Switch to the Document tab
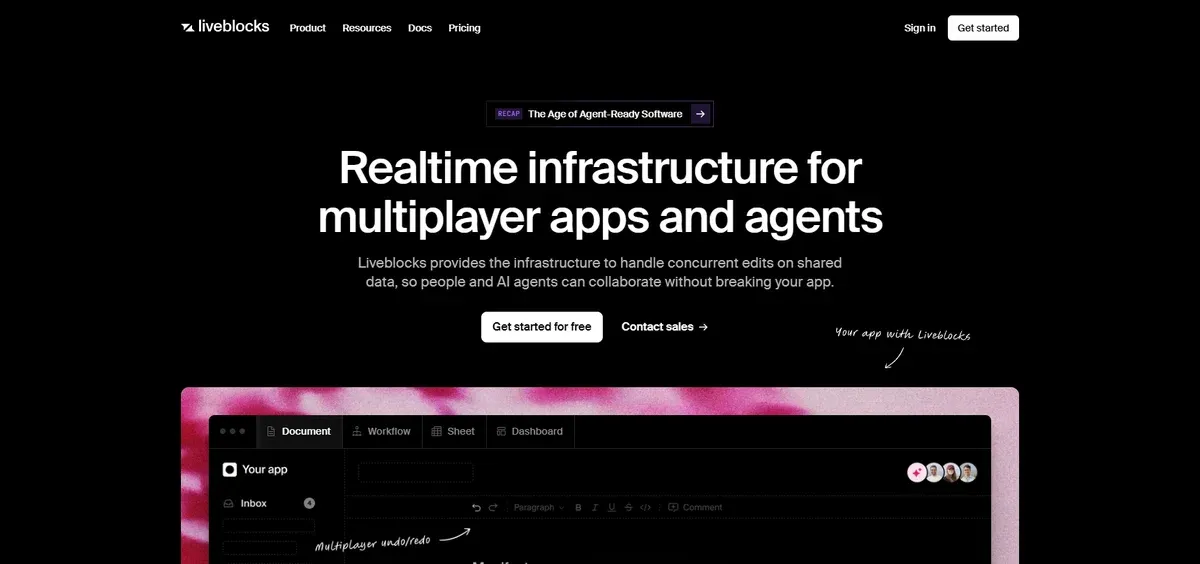 click(299, 431)
